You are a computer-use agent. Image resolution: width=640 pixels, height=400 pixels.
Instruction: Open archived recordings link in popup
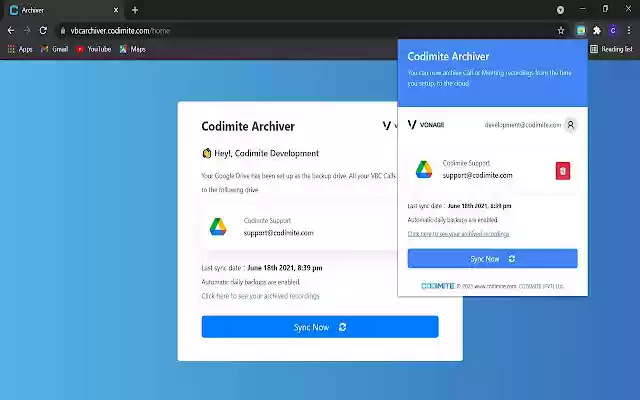(458, 234)
